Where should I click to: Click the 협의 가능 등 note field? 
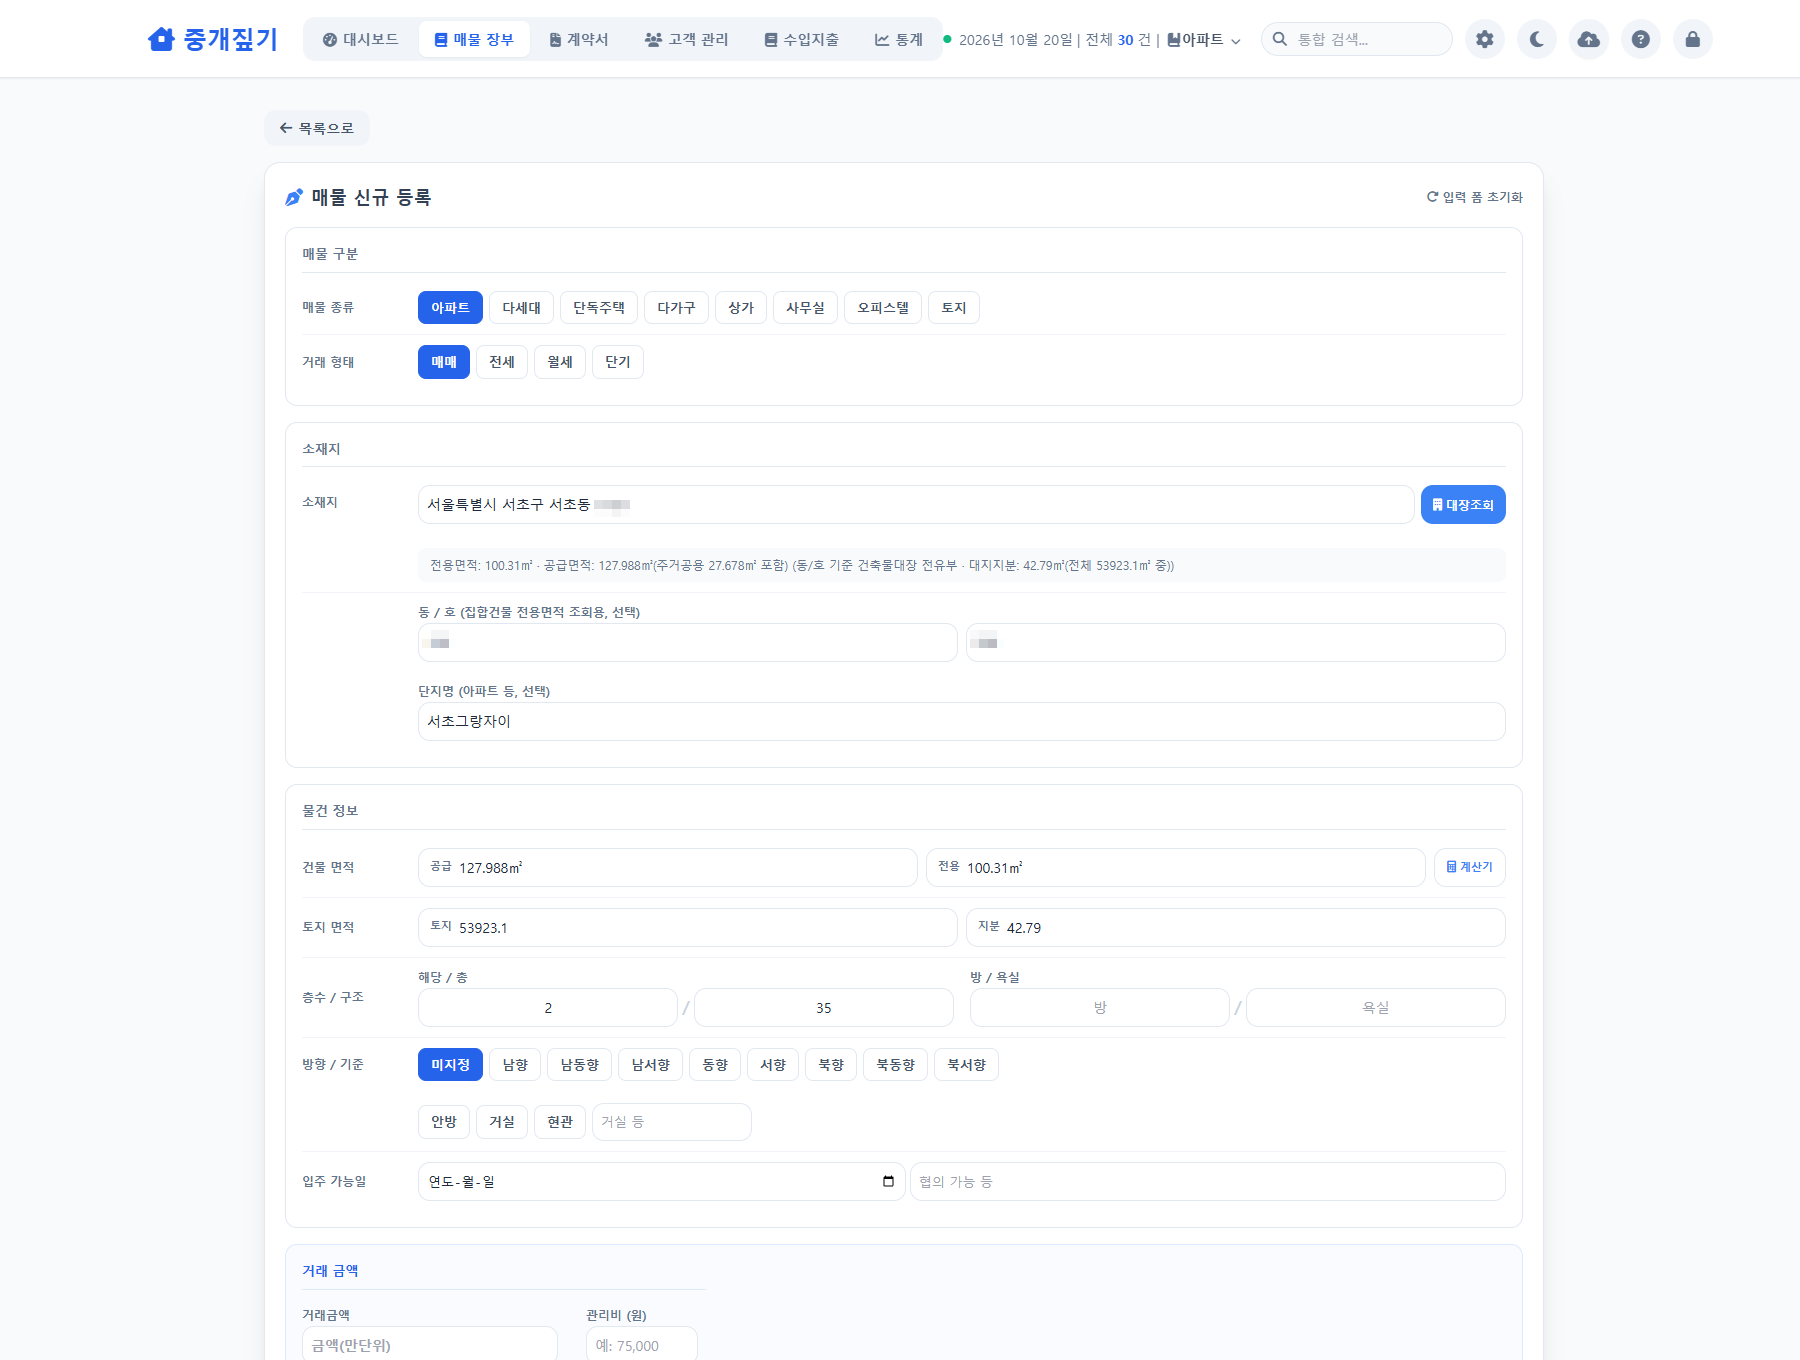point(1208,1181)
